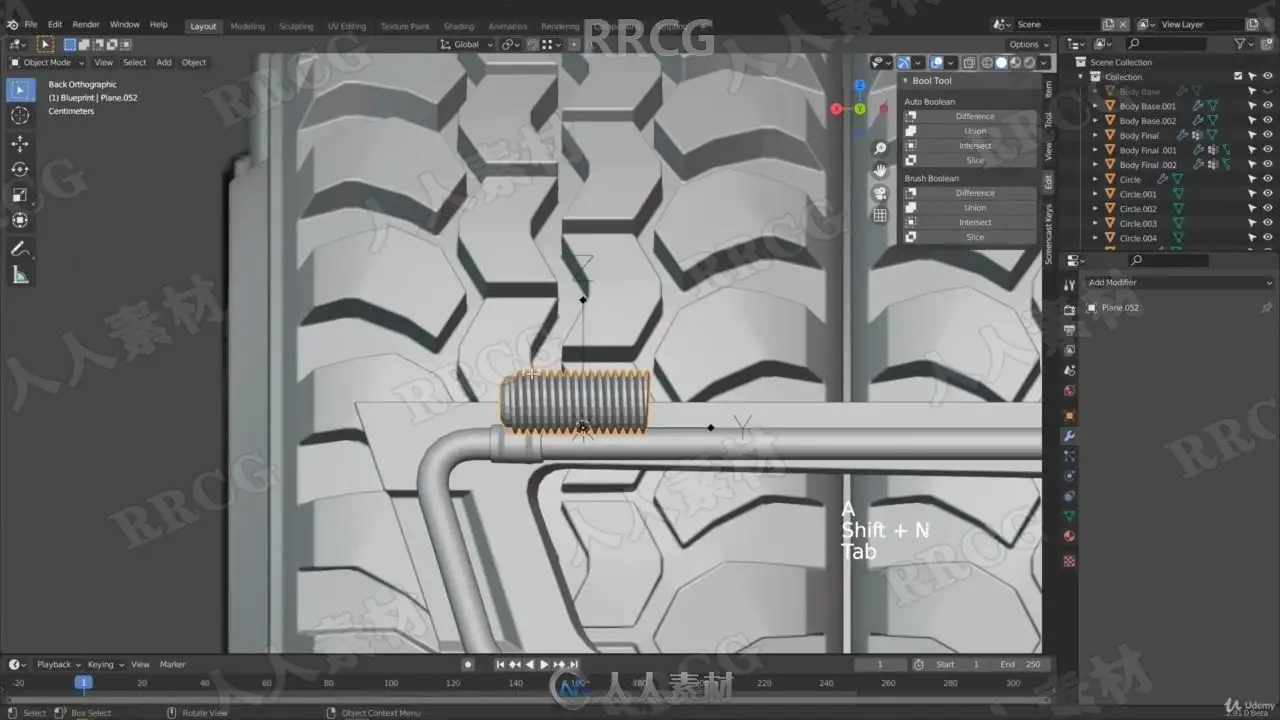Open View Layer properties tab
Screen dimensions: 1280x720
point(1069,350)
